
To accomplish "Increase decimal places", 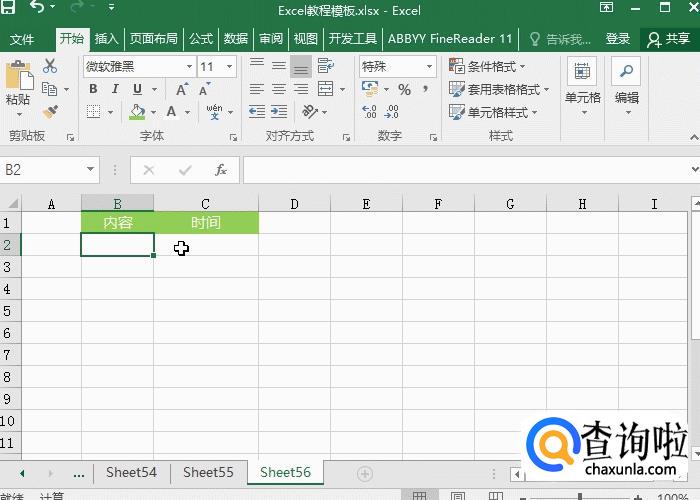I will coord(369,112).
